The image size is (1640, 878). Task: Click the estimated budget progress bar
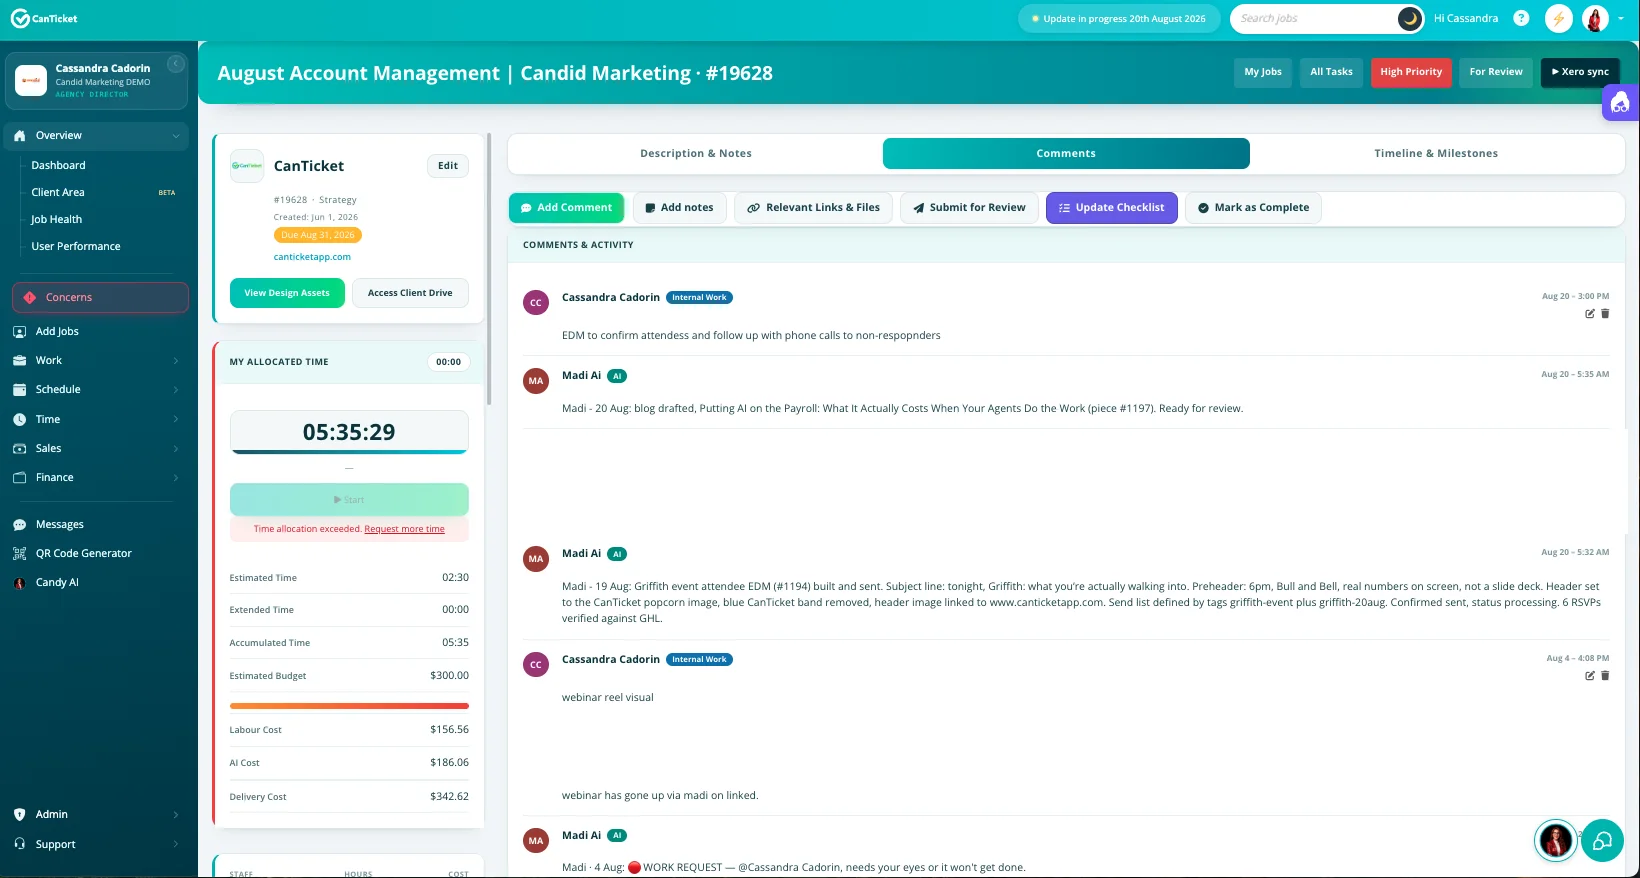[349, 706]
